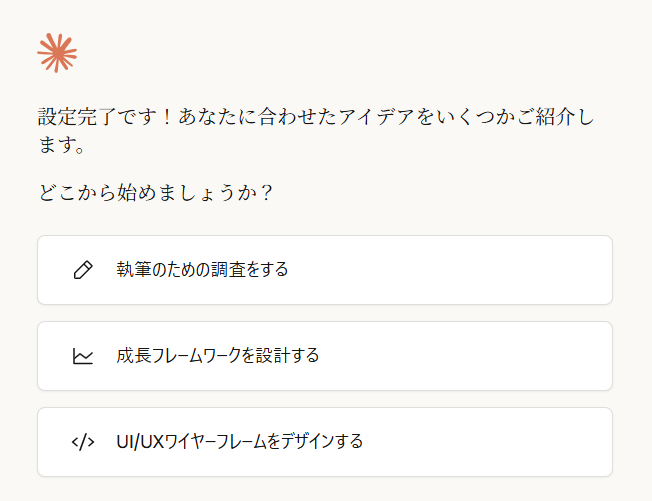Viewport: 652px width, 501px height.
Task: Choose the 成長フレームワークを設計する suggestion
Action: point(217,356)
